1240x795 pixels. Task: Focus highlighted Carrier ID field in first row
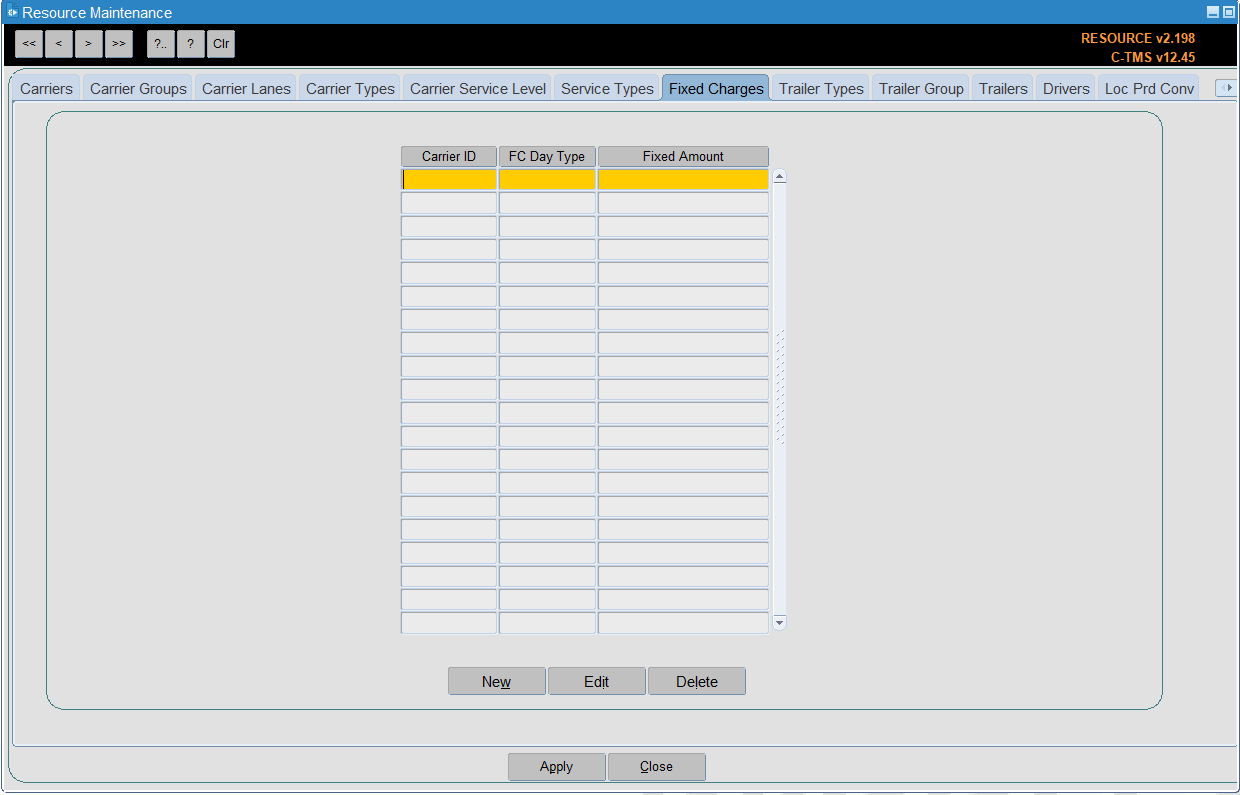[449, 179]
